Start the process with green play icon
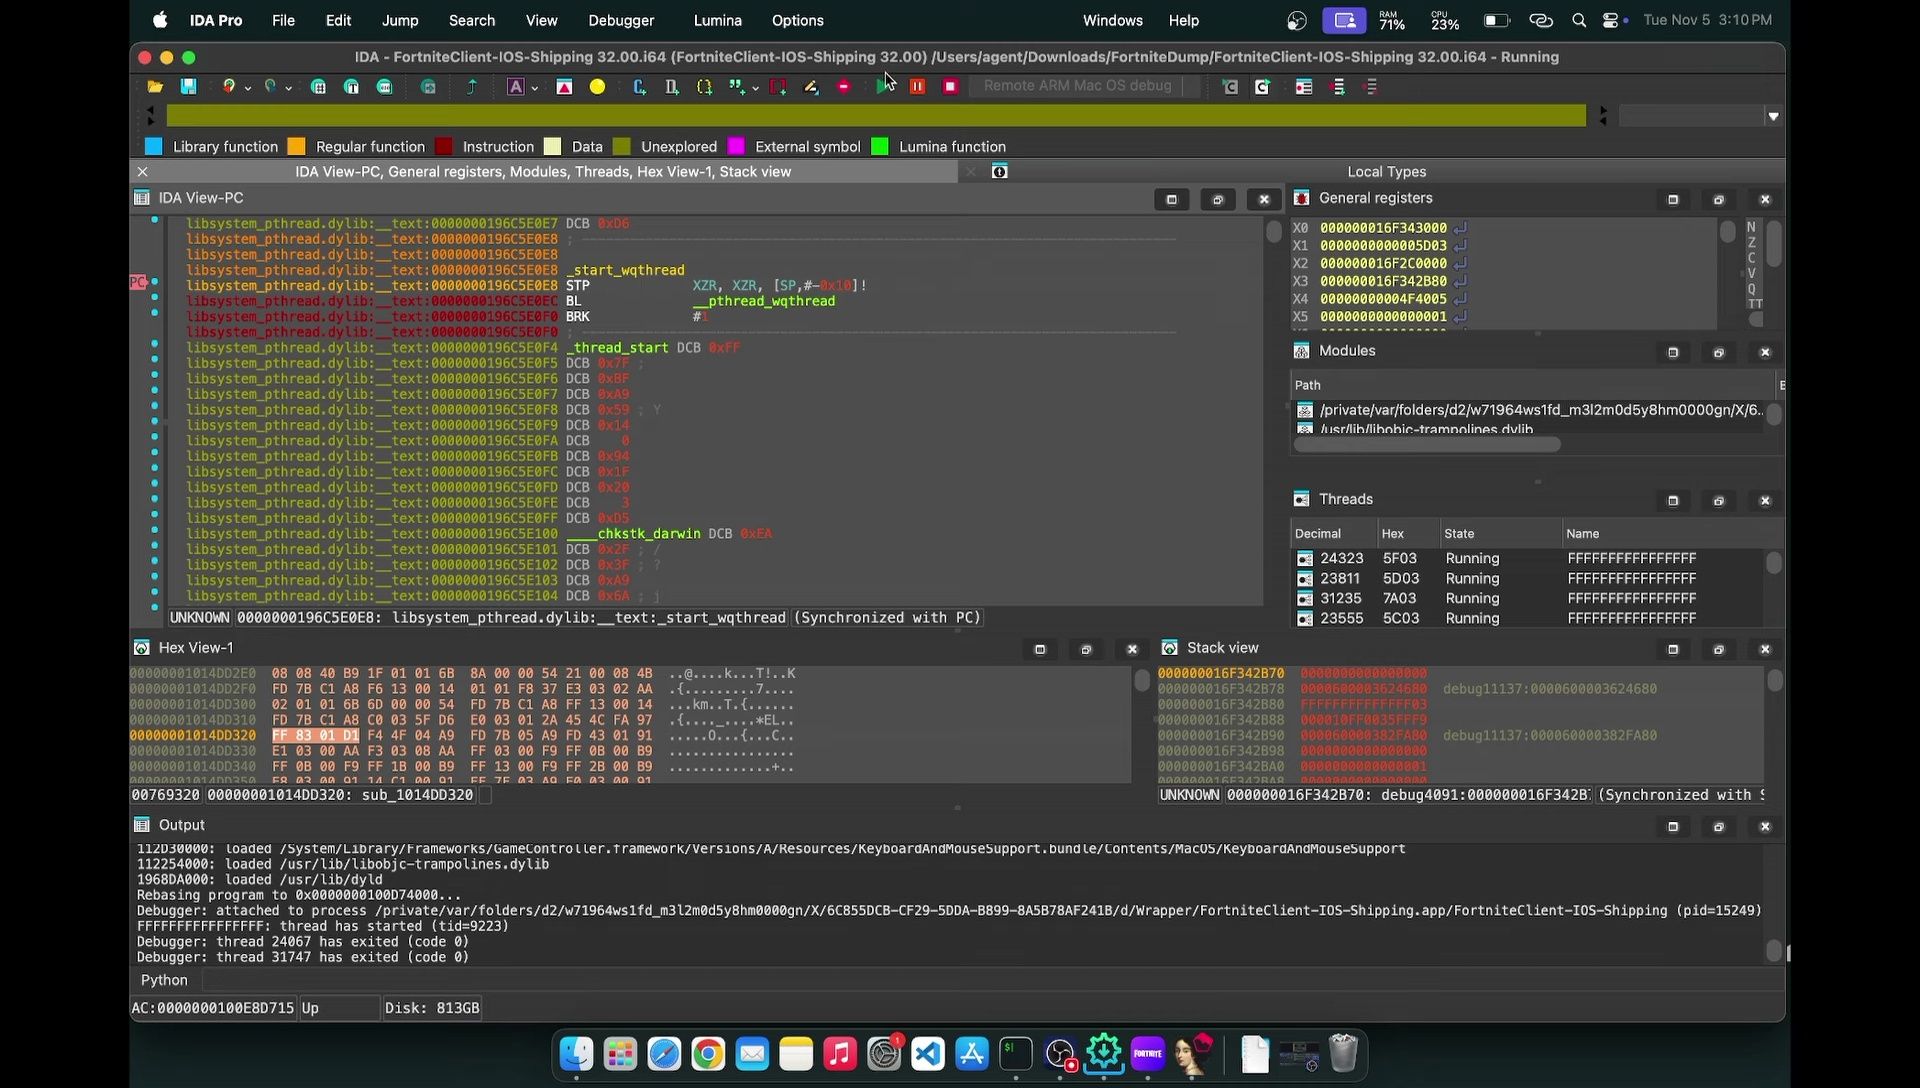 pyautogui.click(x=883, y=87)
